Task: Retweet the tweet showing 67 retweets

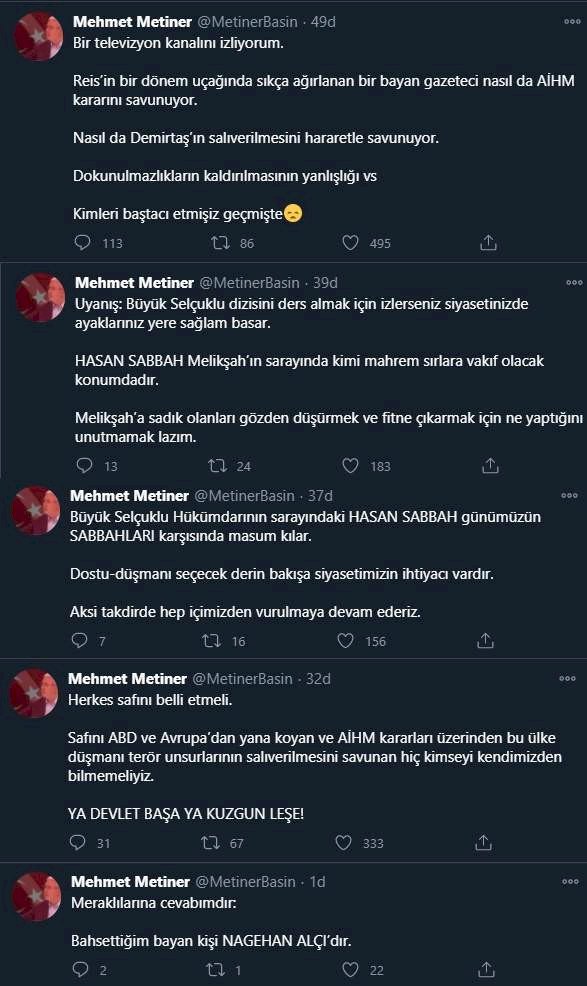Action: tap(210, 843)
